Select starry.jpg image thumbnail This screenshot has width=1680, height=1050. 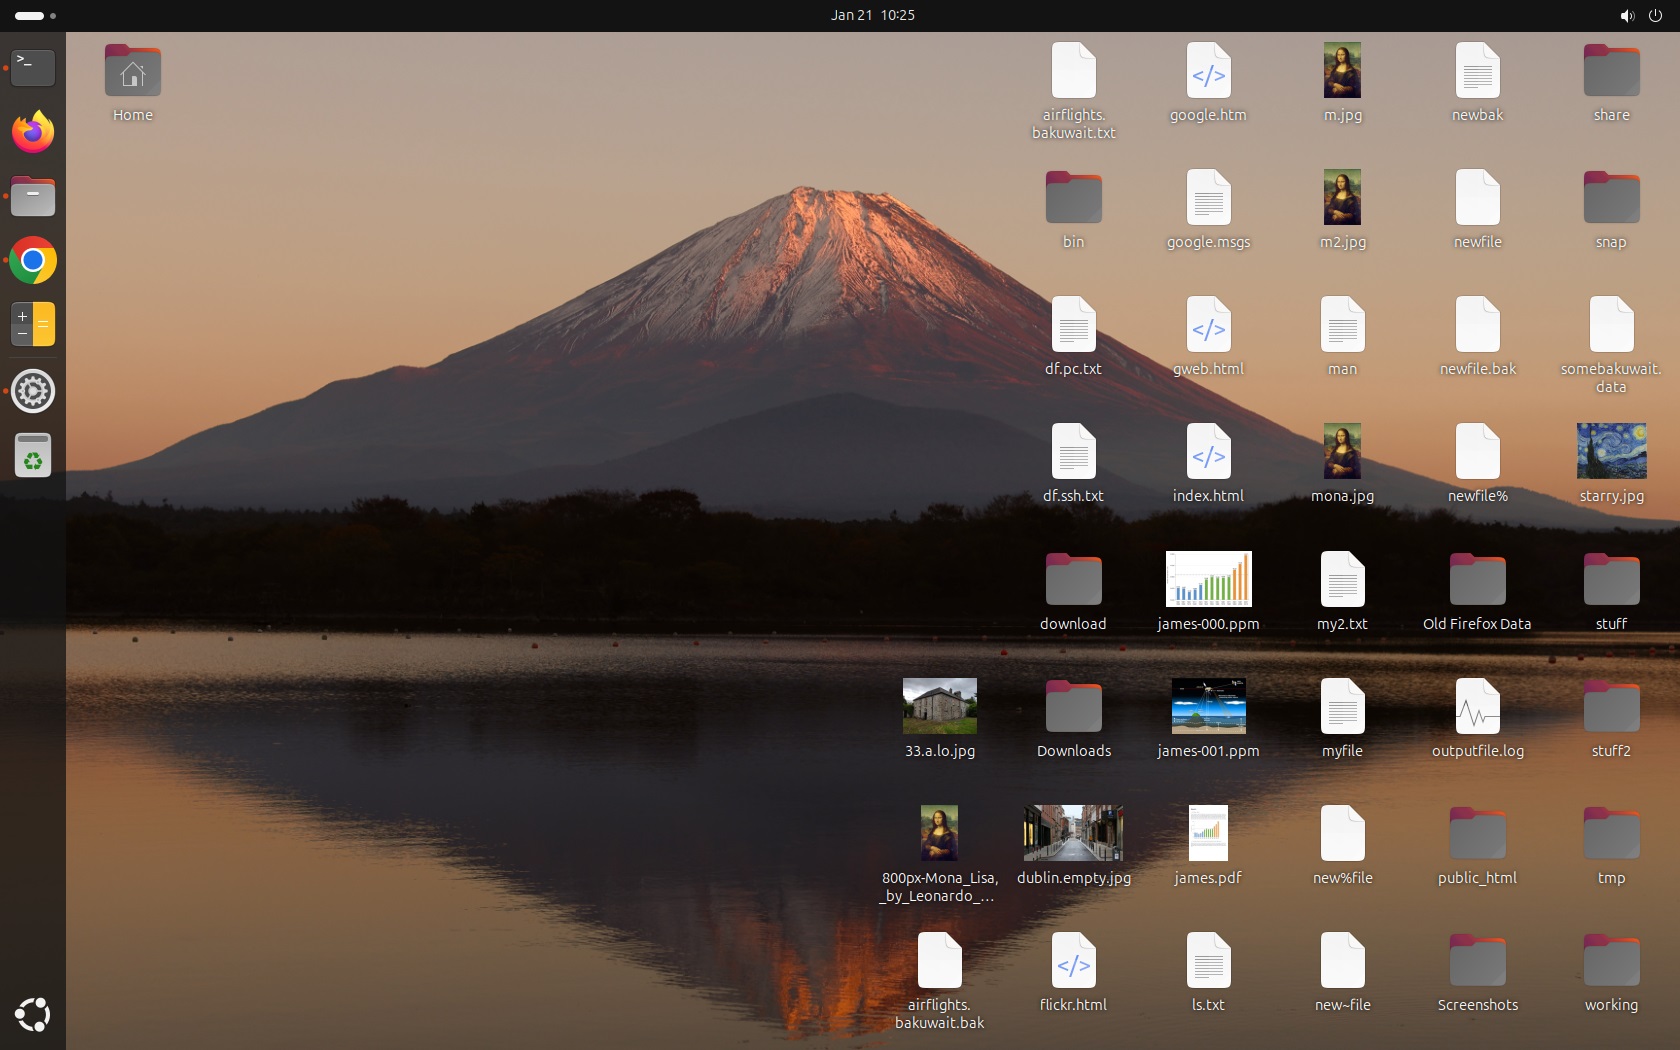pyautogui.click(x=1611, y=452)
